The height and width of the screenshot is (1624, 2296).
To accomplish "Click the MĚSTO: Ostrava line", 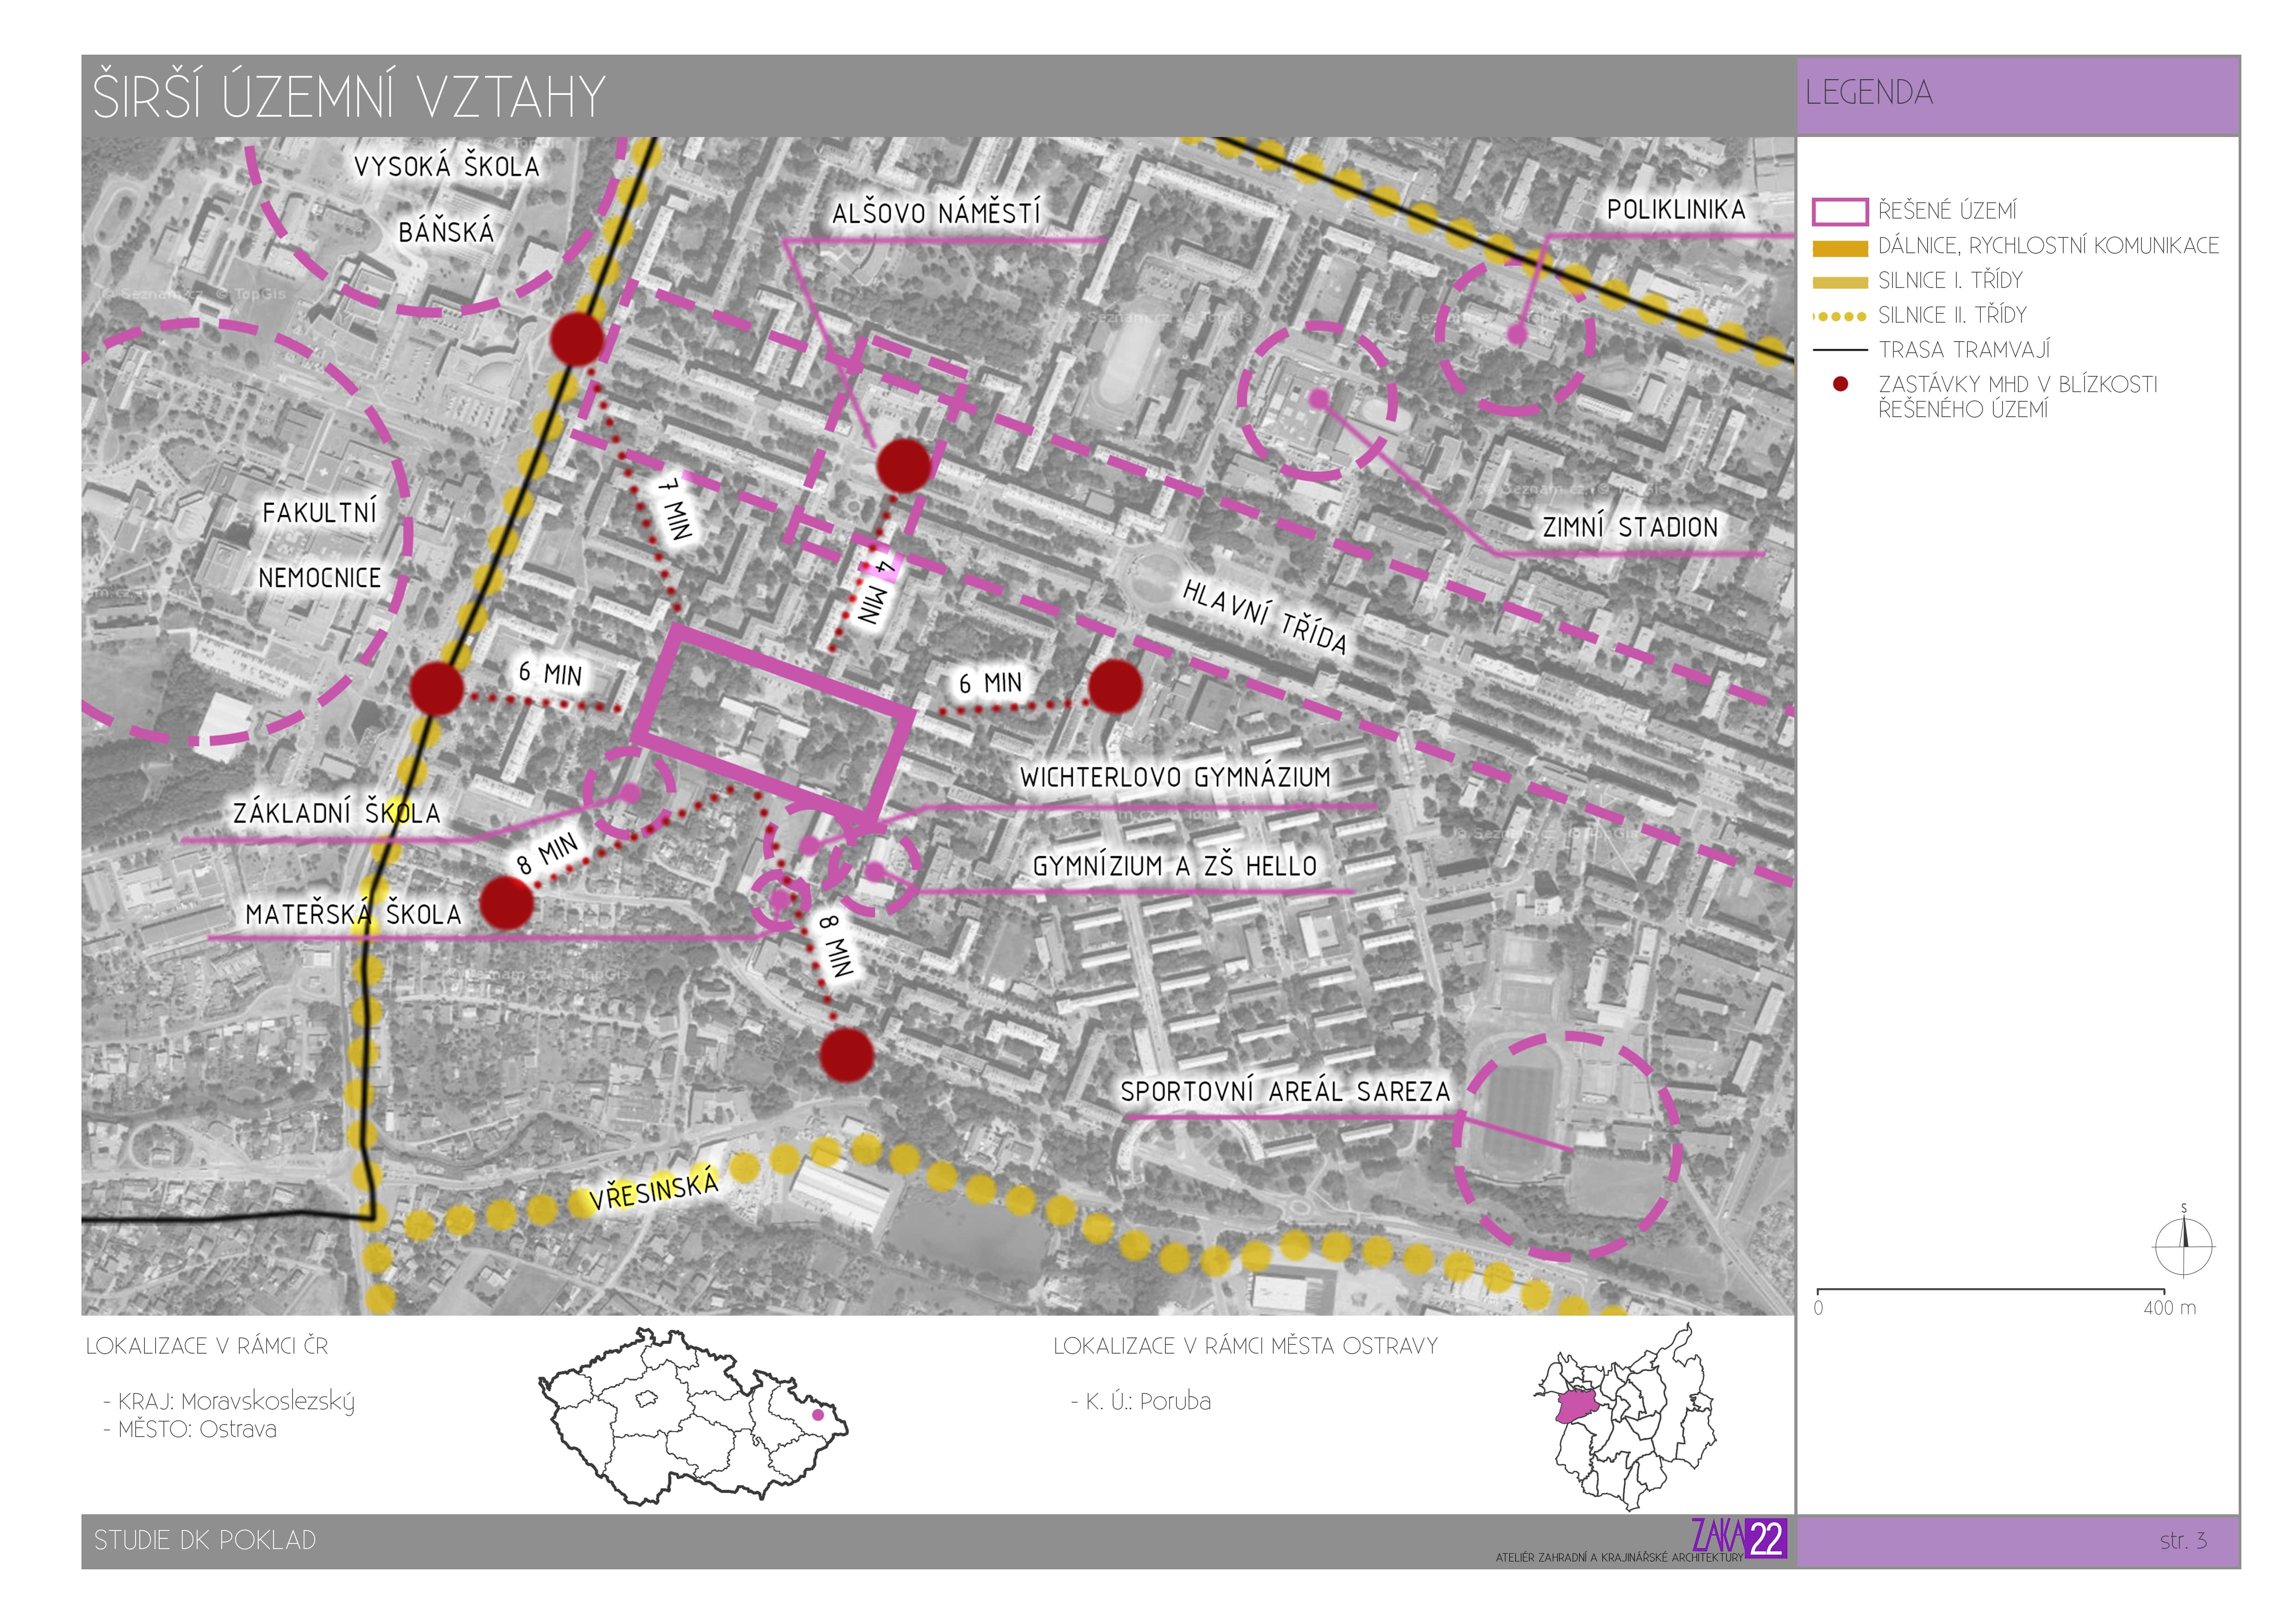I will click(x=190, y=1429).
